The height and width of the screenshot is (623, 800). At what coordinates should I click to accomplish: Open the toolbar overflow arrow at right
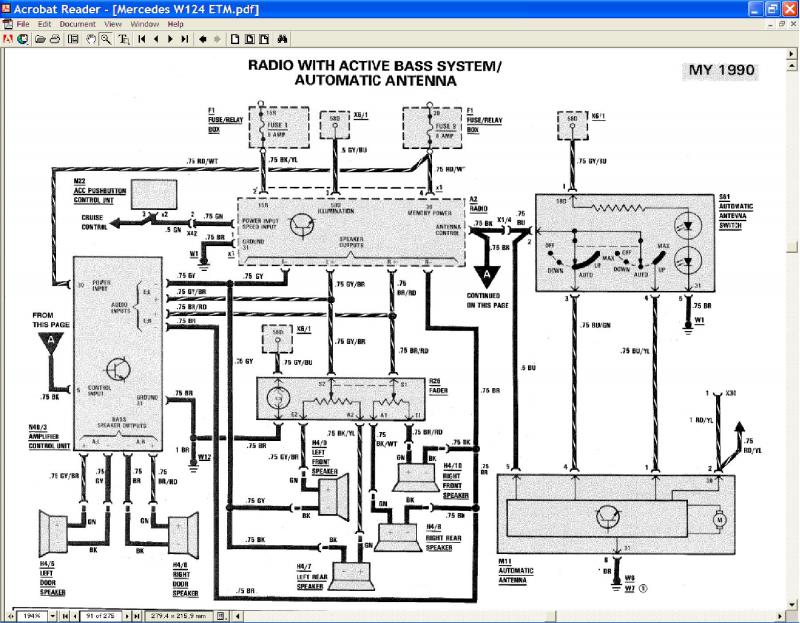(x=792, y=53)
